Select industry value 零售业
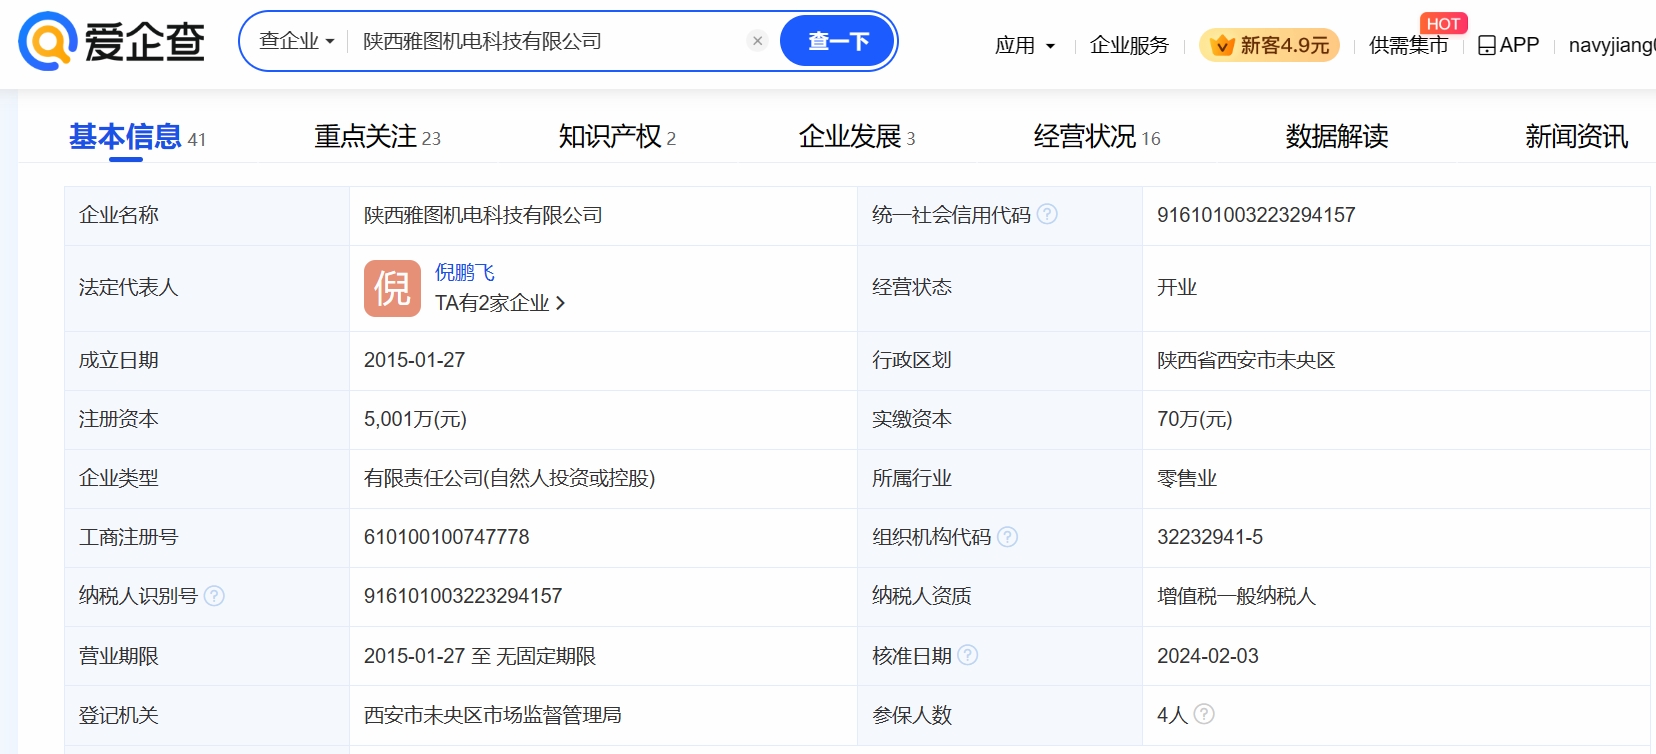Image resolution: width=1656 pixels, height=754 pixels. click(1187, 478)
